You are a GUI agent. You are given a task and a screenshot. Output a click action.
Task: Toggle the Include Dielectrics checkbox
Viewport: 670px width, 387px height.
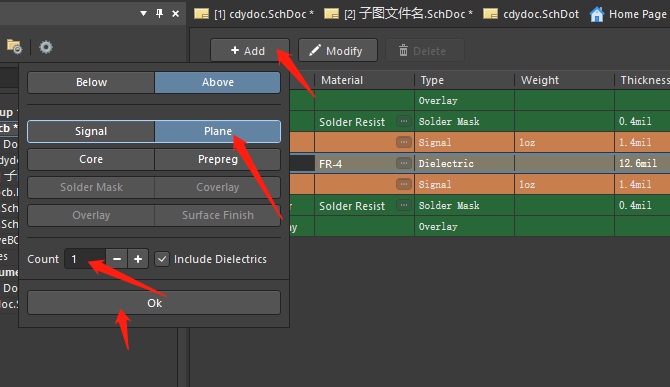click(162, 259)
